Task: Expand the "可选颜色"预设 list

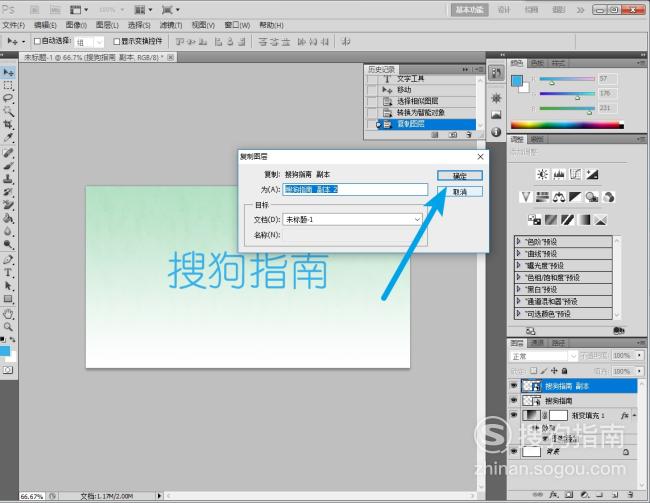Action: click(x=518, y=313)
